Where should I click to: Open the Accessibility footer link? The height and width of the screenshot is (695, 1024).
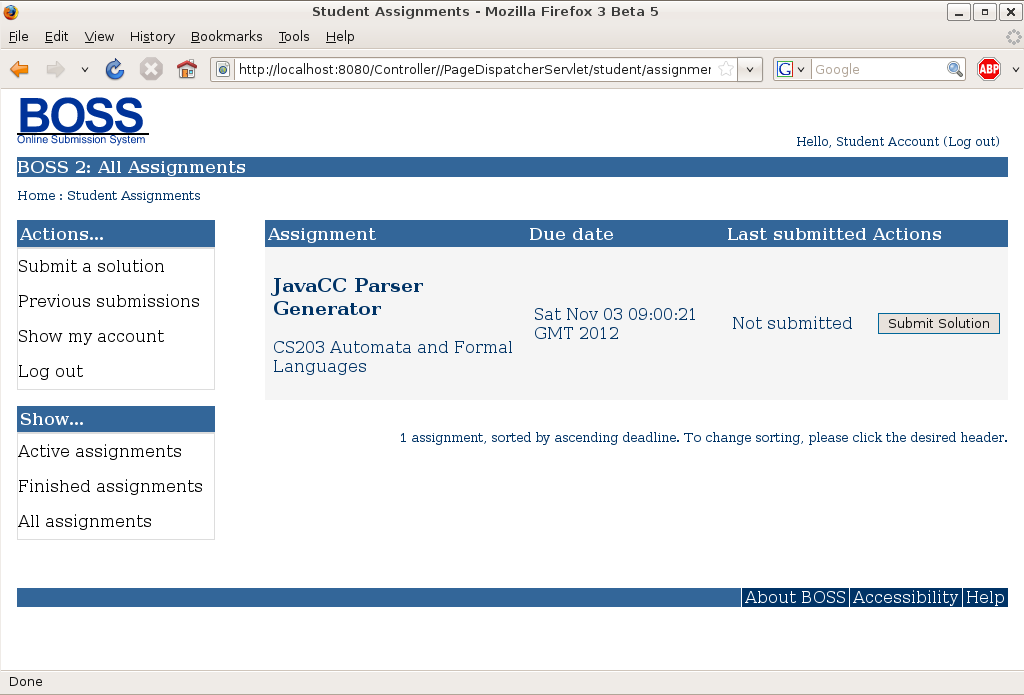tap(905, 597)
